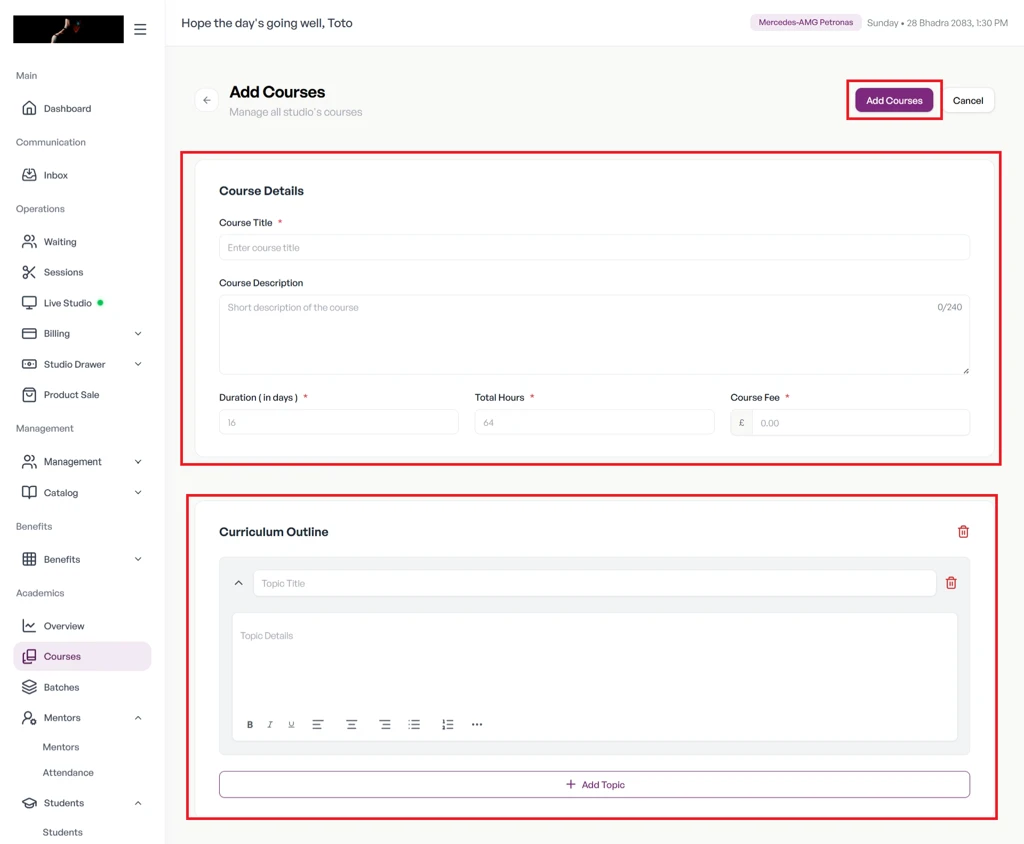The image size is (1024, 844).
Task: Open Live Studio
Action: pos(82,303)
